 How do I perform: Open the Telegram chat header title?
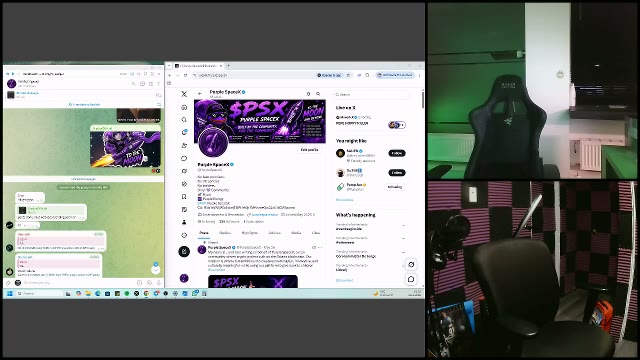pos(29,82)
